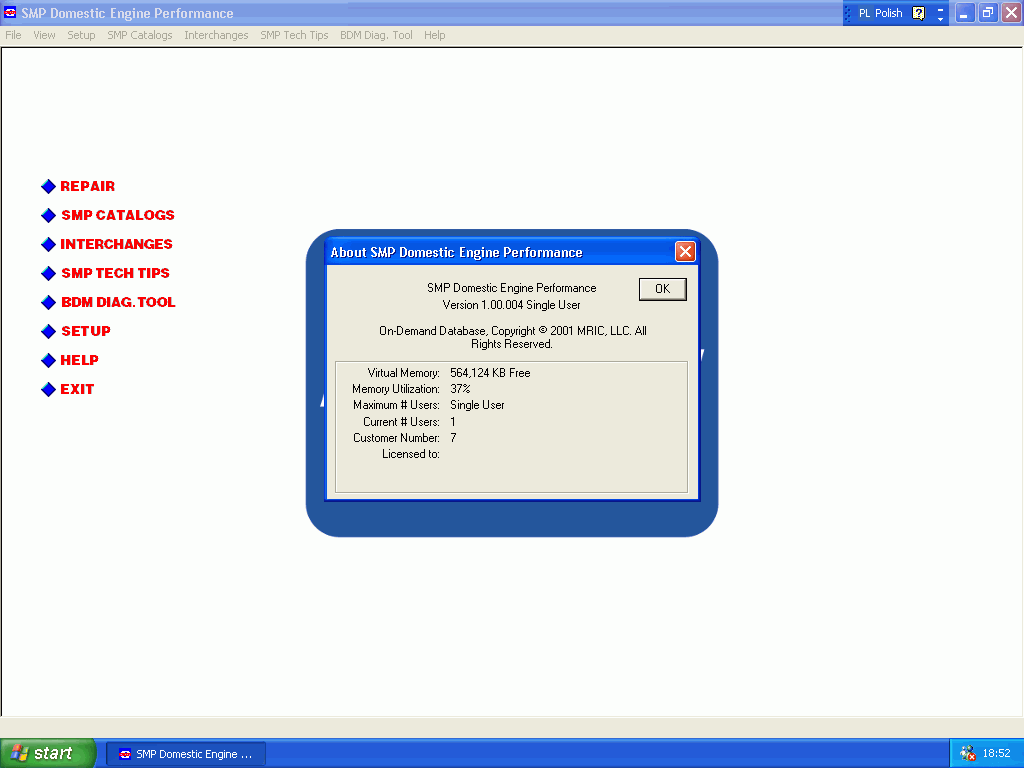1024x768 pixels.
Task: Open SMP TECH TIPS from the list
Action: [115, 274]
